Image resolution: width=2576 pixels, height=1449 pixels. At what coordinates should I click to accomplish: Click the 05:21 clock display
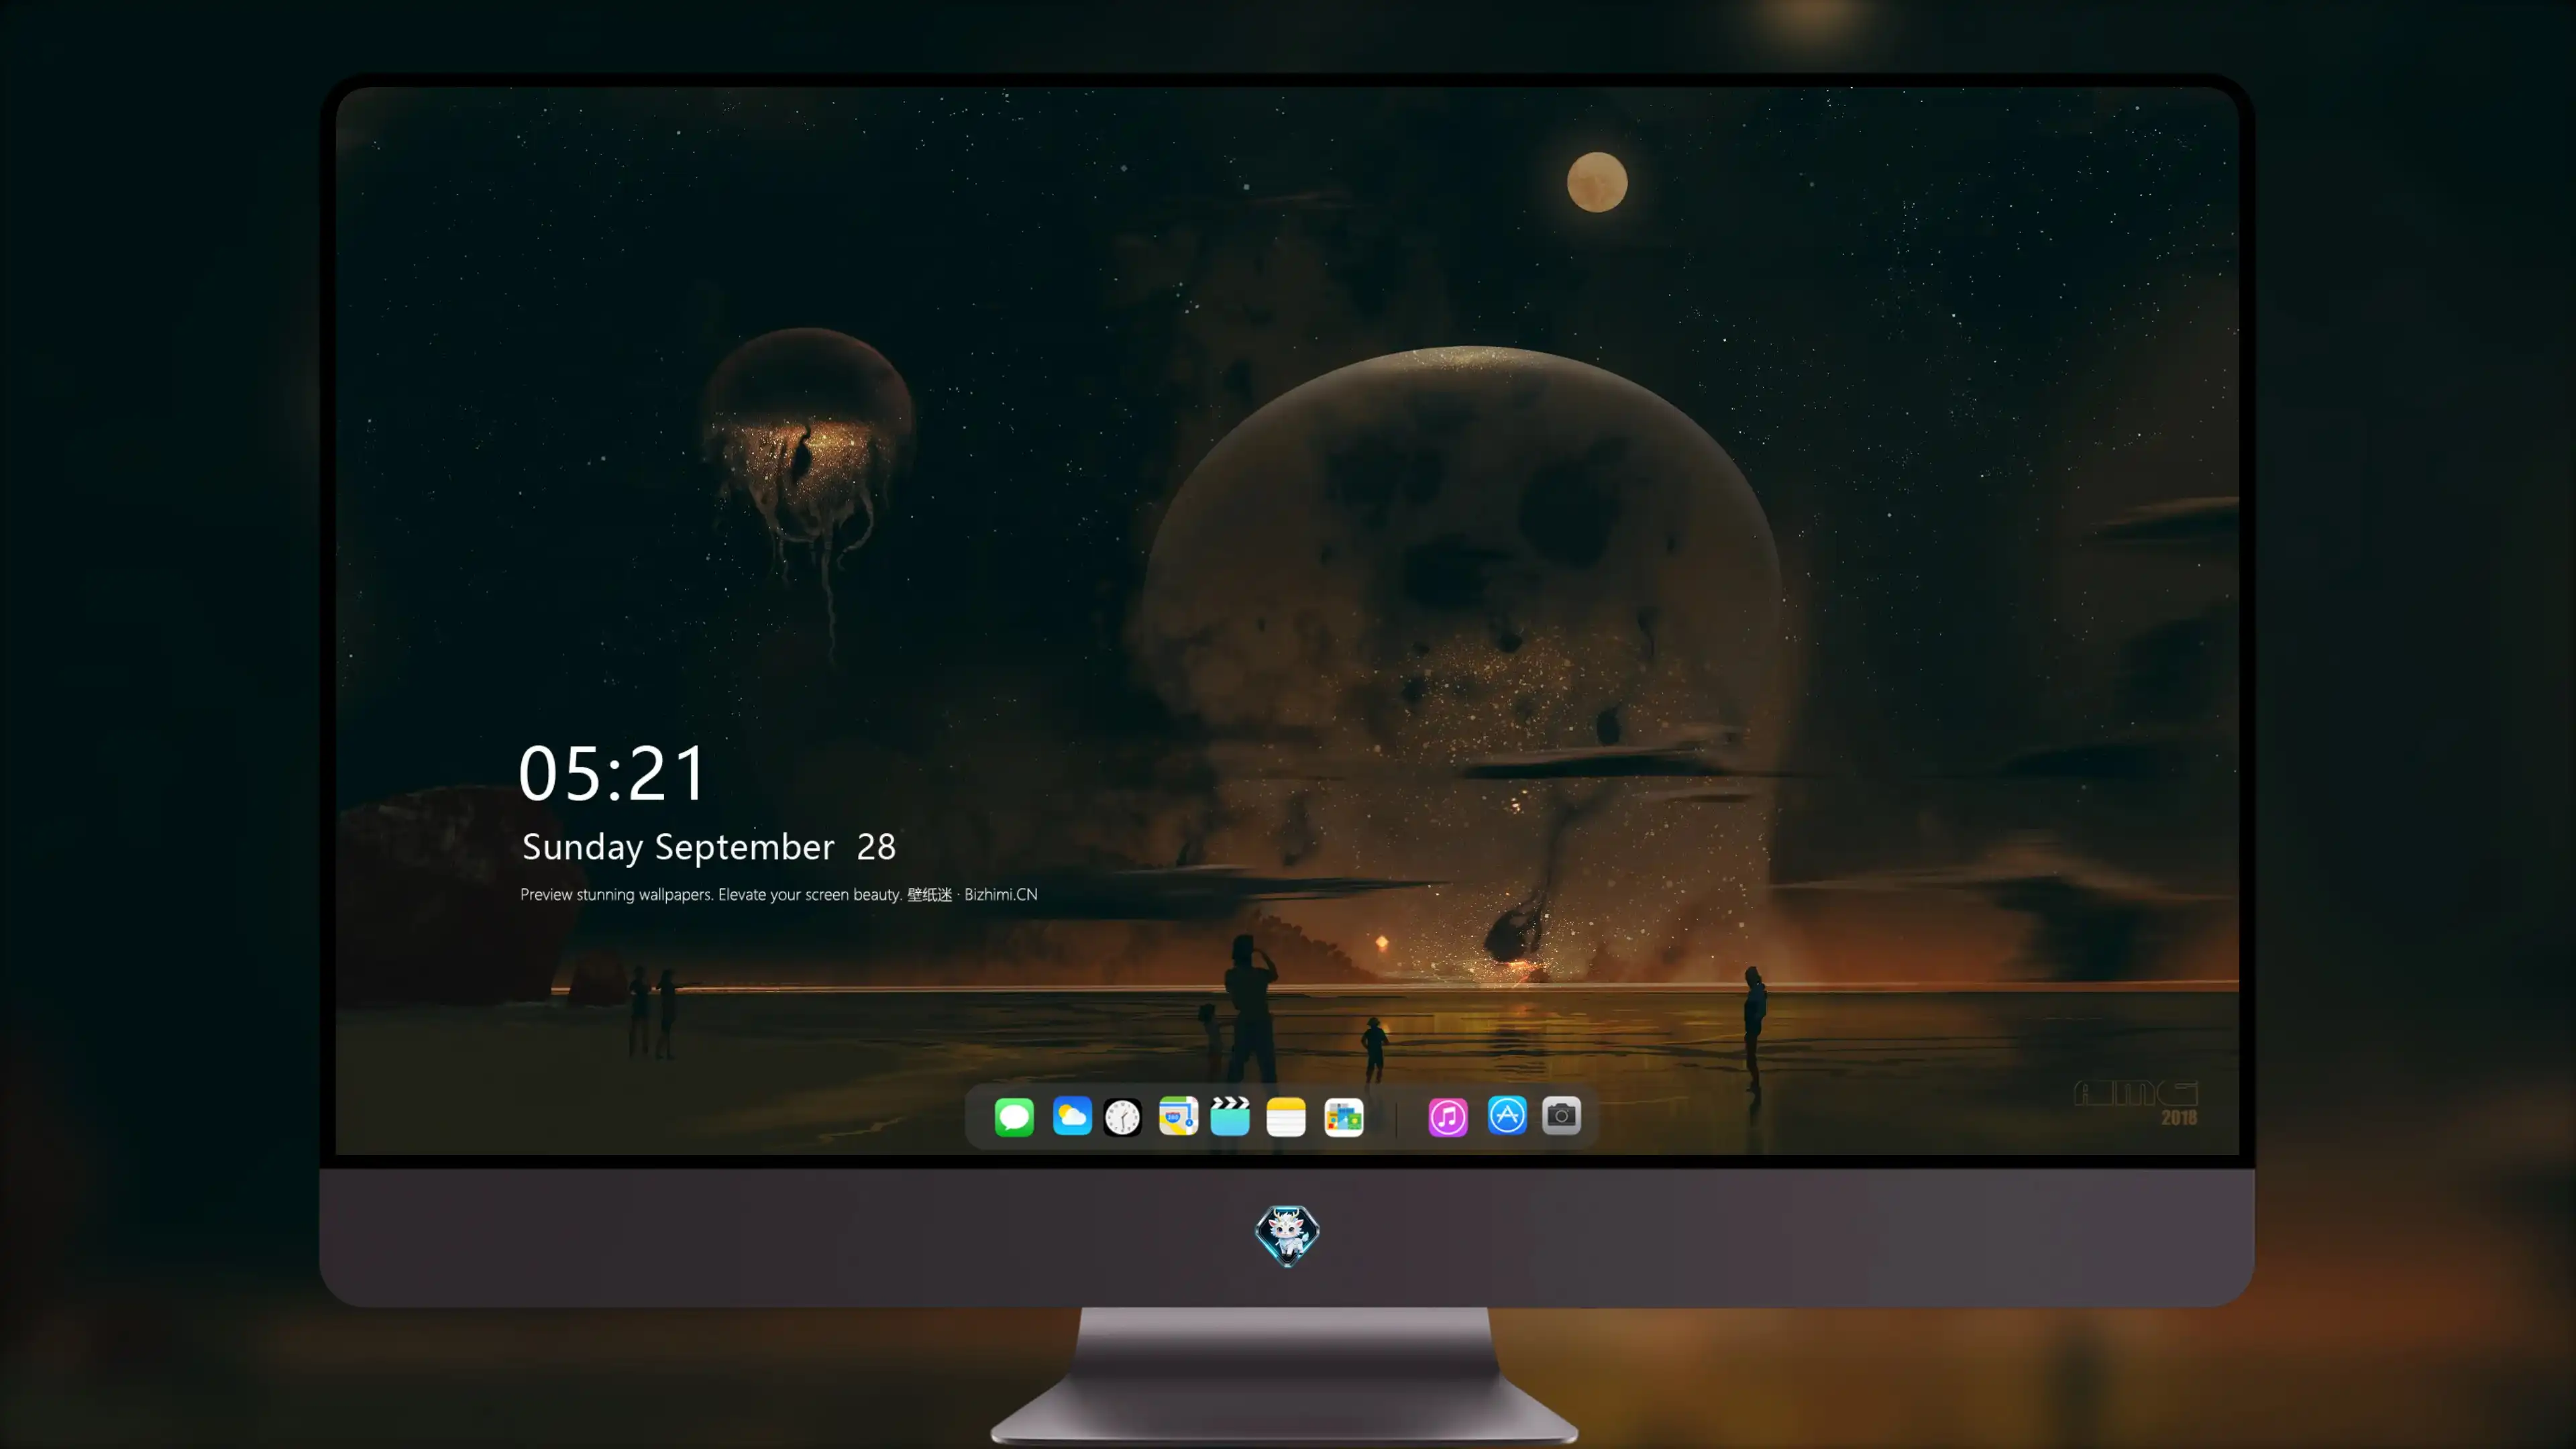click(612, 773)
